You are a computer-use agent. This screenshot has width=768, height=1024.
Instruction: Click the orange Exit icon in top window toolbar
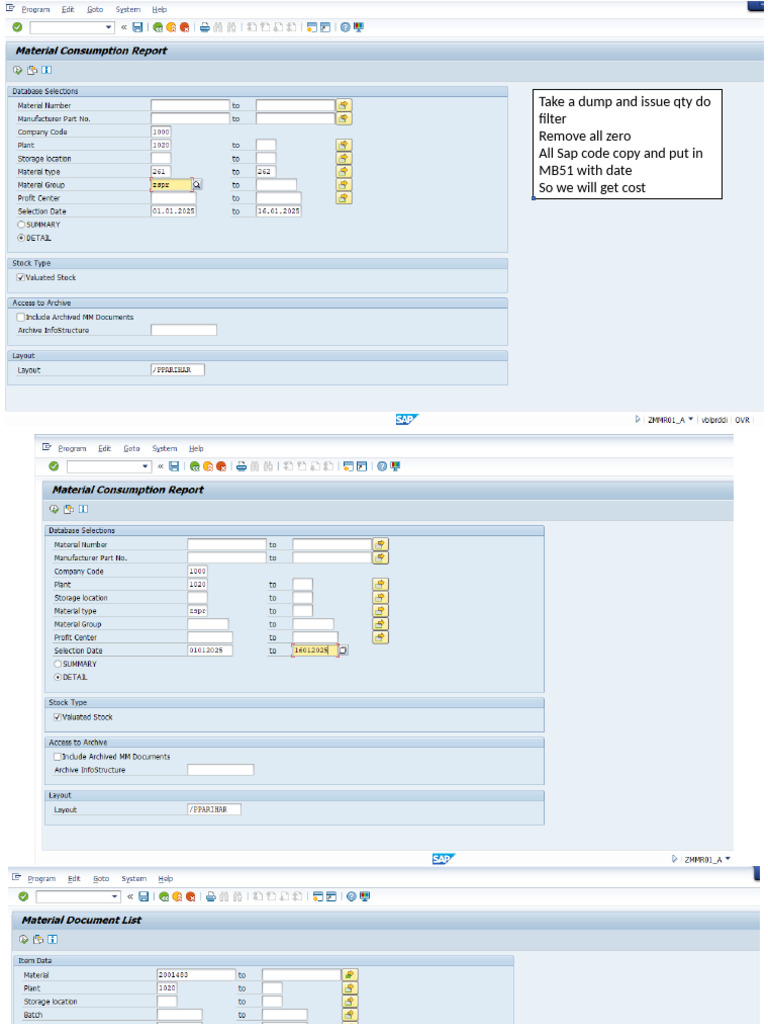click(x=171, y=27)
